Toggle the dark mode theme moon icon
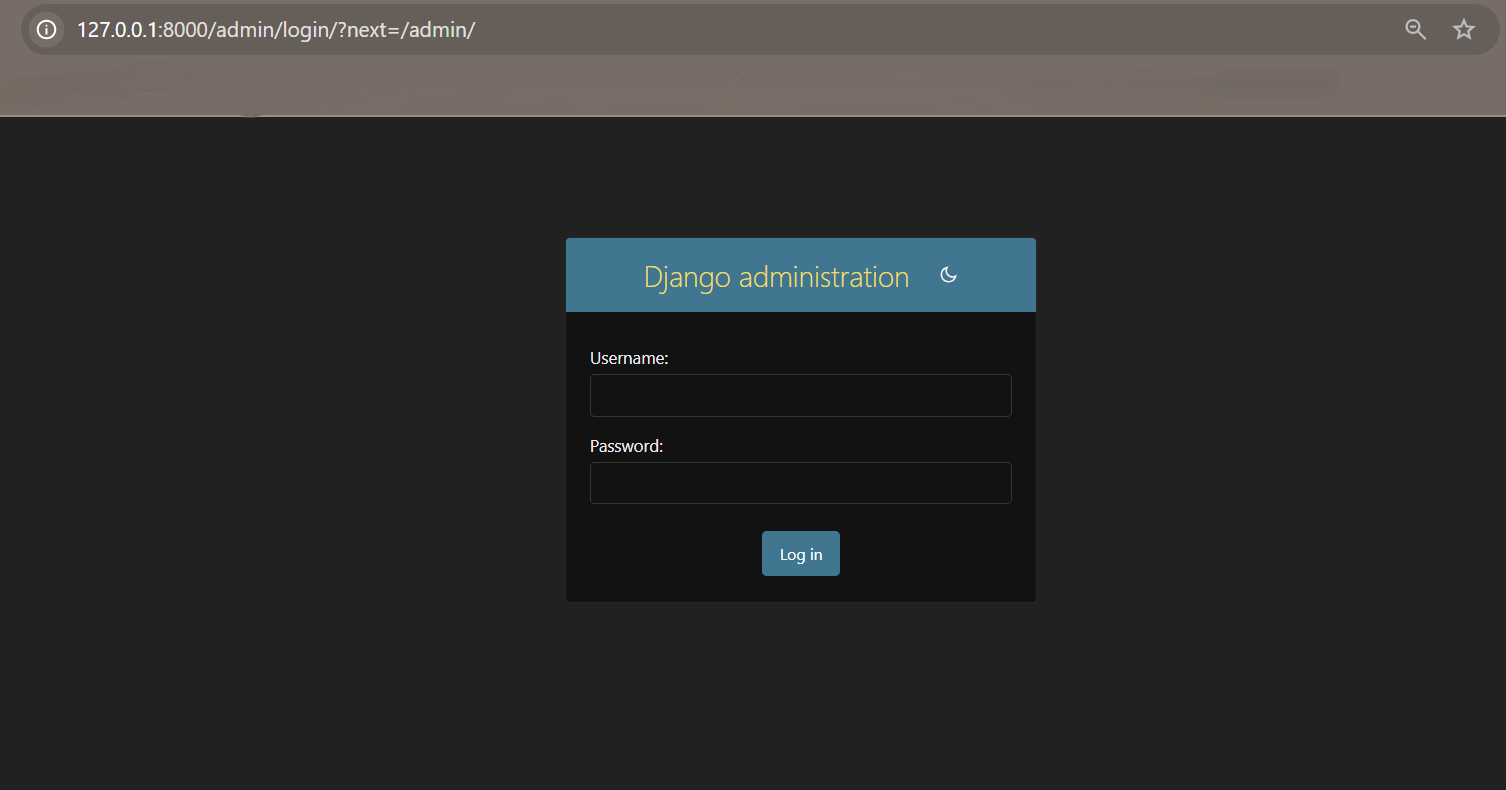The height and width of the screenshot is (790, 1506). click(x=949, y=275)
